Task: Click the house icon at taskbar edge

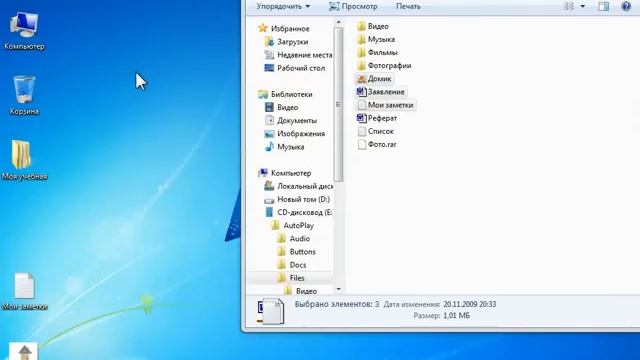Action: click(24, 351)
